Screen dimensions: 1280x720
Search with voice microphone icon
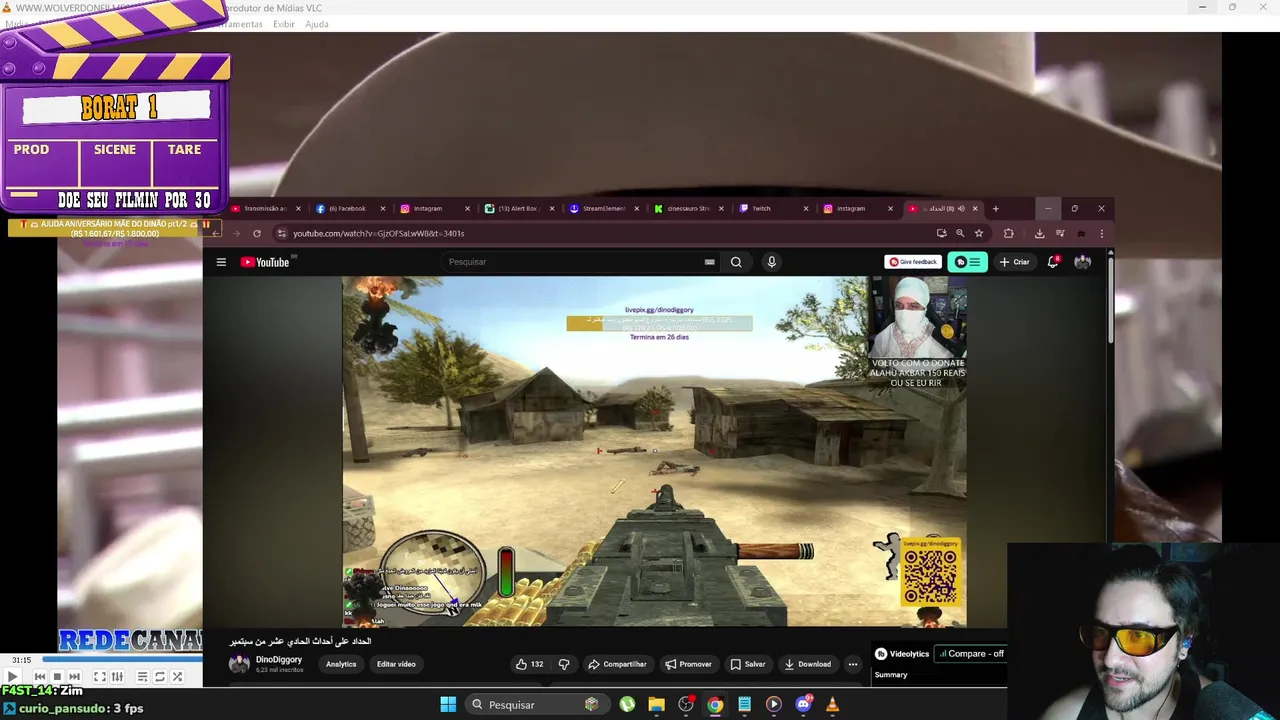(x=771, y=262)
